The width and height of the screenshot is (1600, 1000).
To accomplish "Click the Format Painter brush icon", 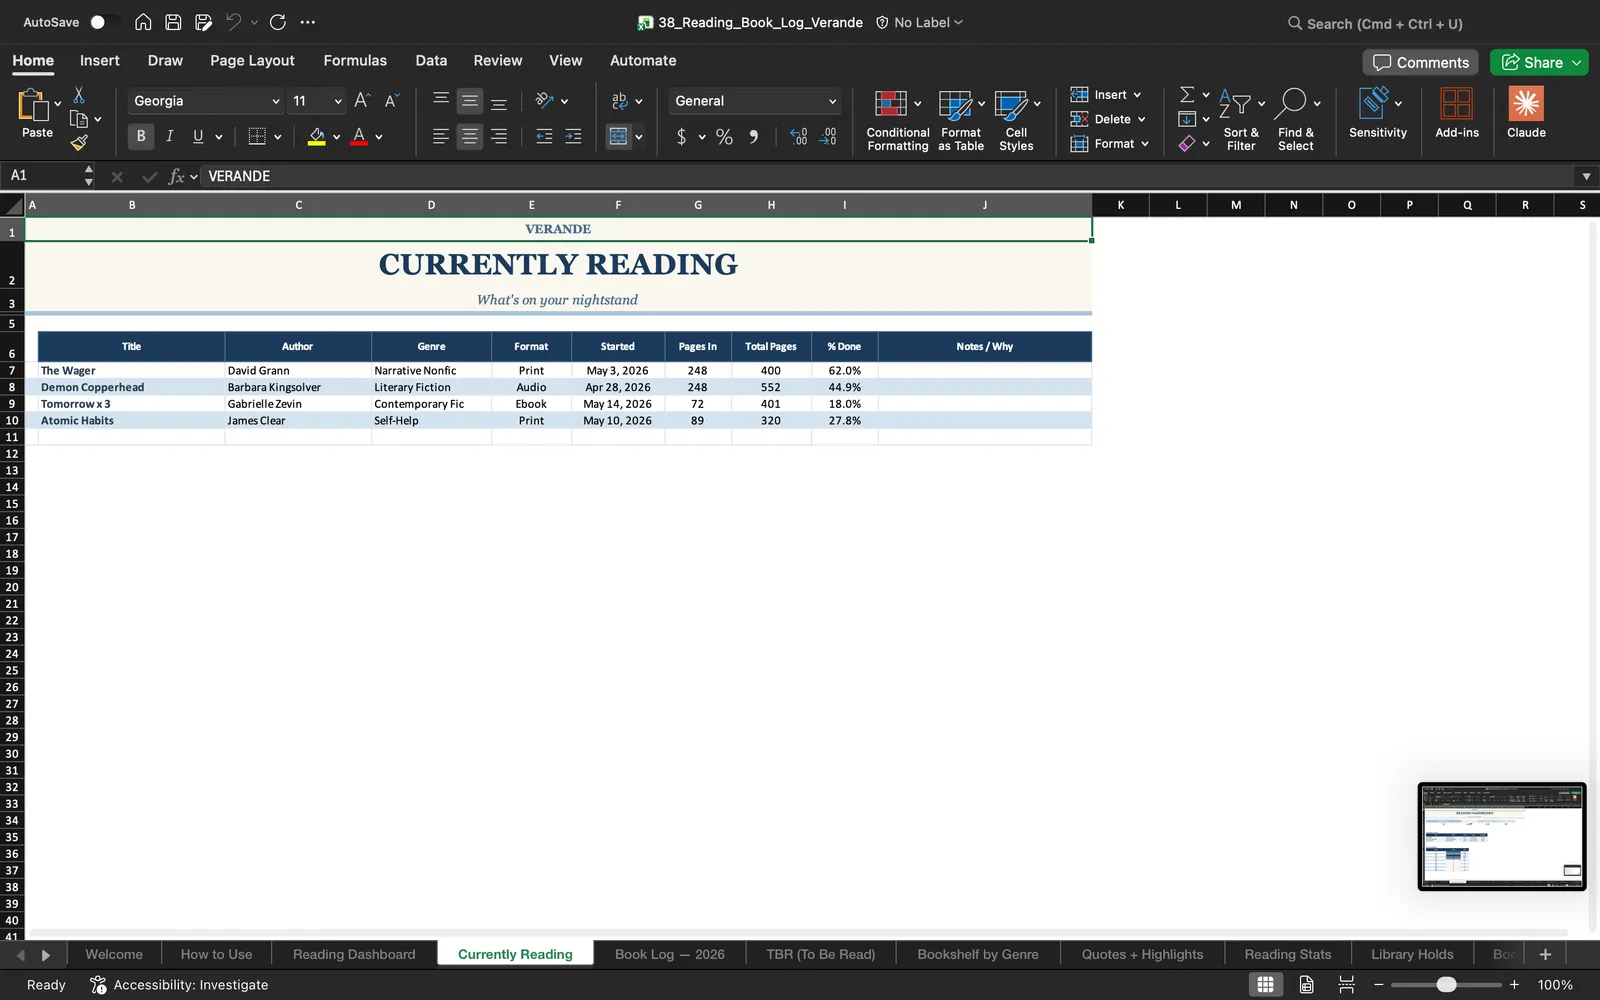I will [79, 143].
